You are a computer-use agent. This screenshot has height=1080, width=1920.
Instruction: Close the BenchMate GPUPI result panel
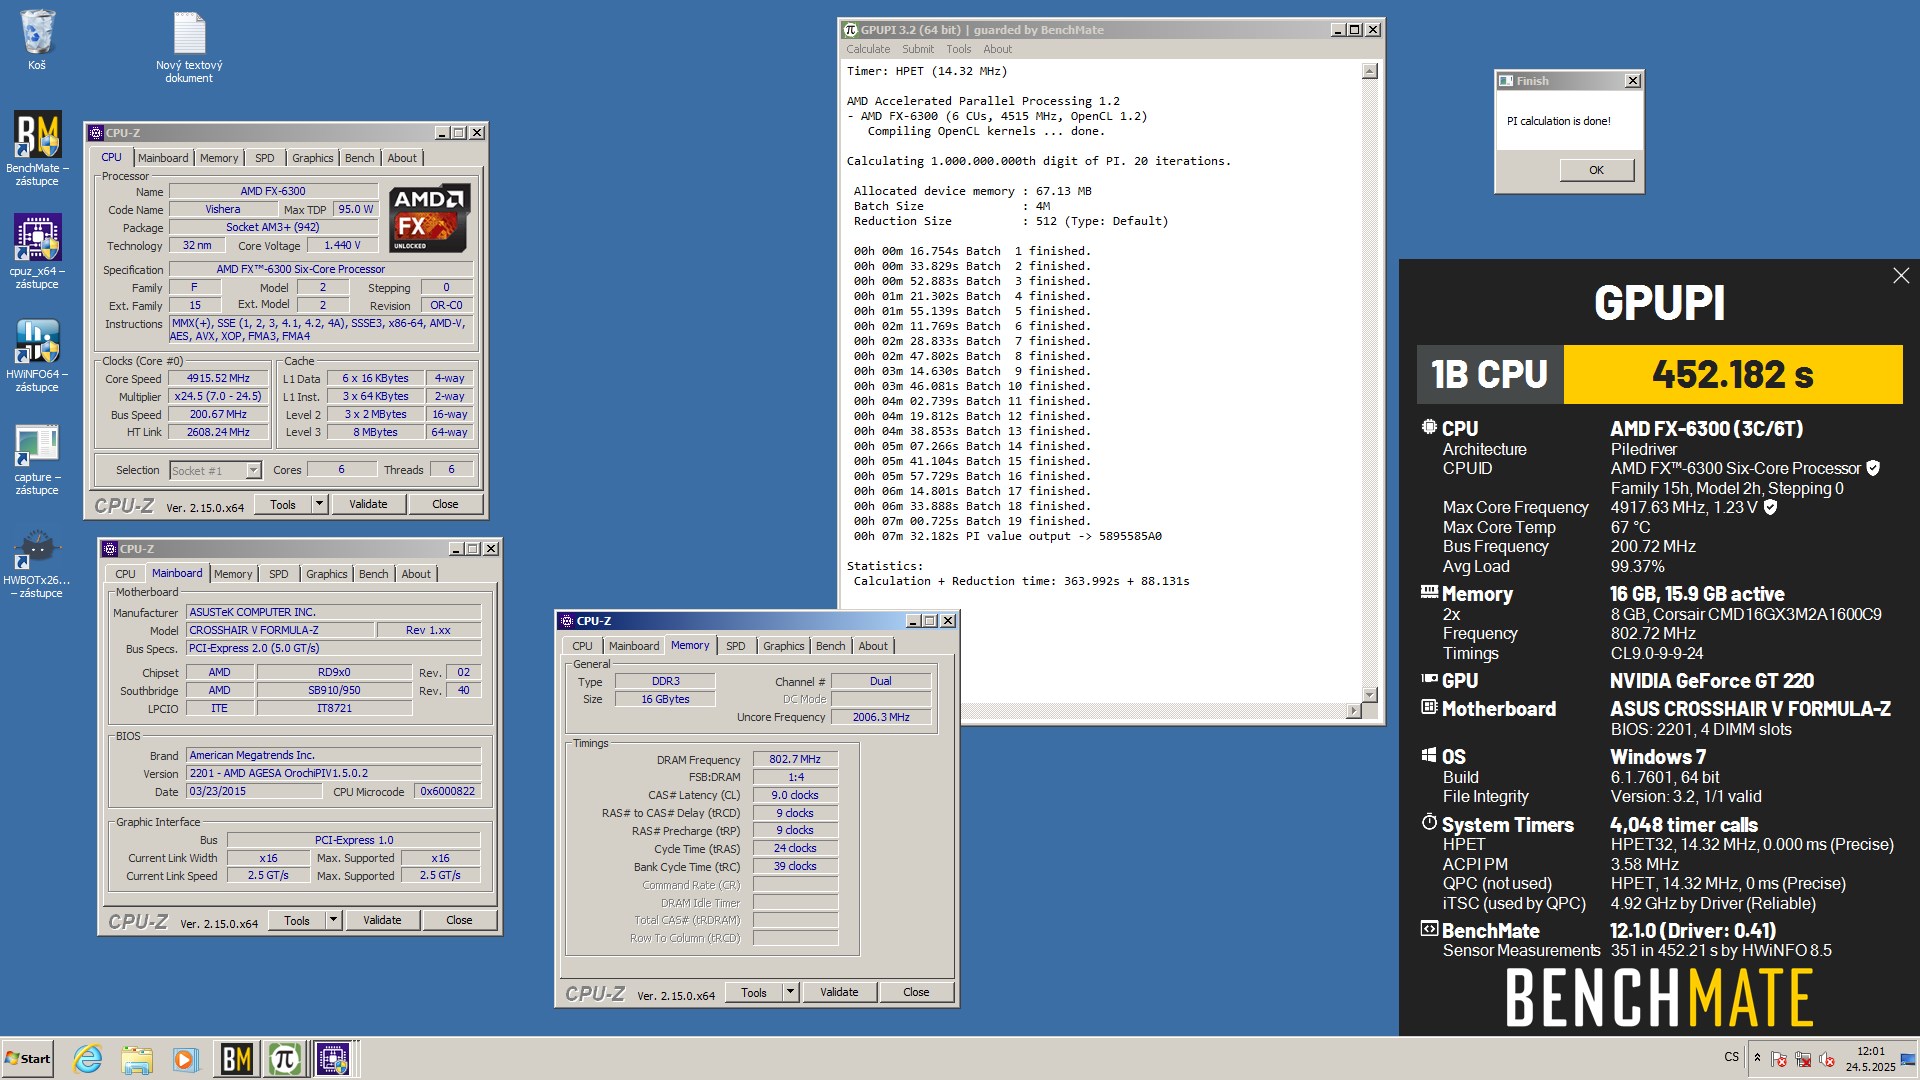[x=1900, y=276]
